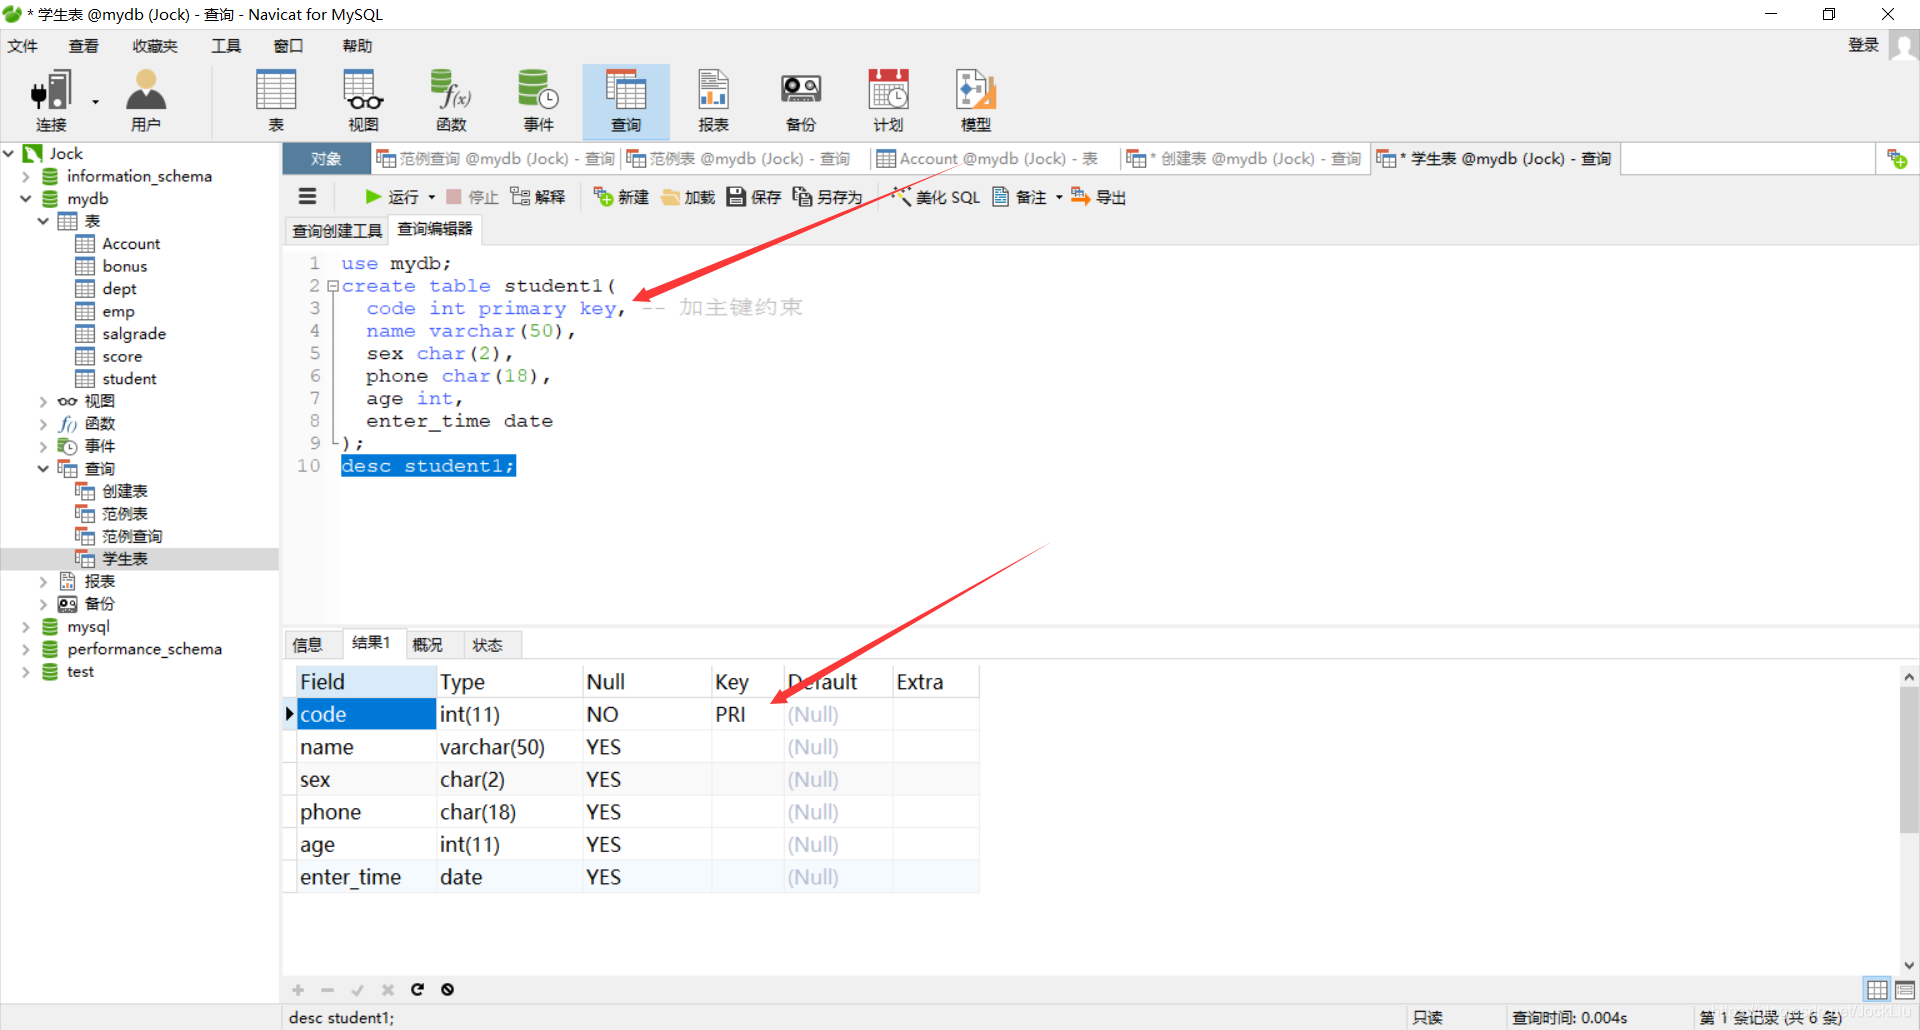Click 解释 to explain query
Image resolution: width=1920 pixels, height=1030 pixels.
[x=538, y=197]
